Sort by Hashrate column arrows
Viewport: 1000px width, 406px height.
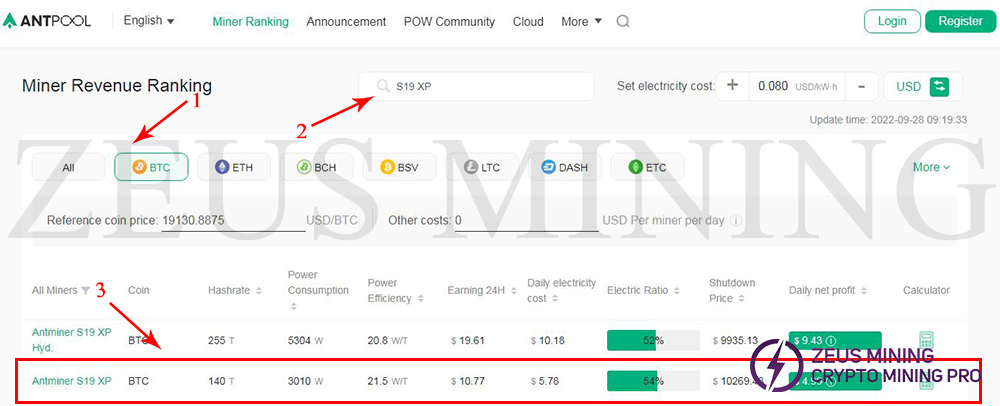tap(259, 291)
